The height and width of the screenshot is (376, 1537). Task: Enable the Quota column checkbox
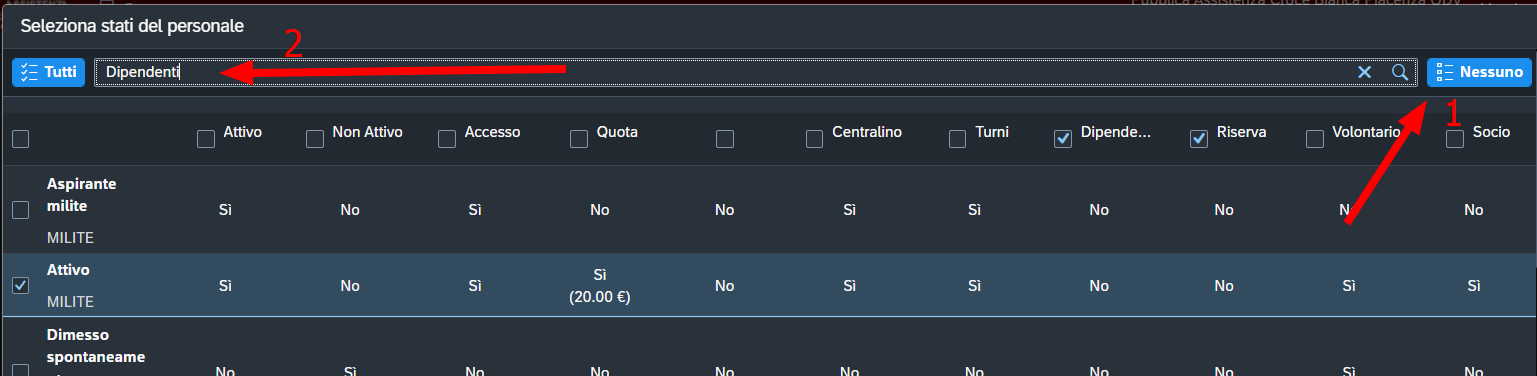(x=579, y=139)
